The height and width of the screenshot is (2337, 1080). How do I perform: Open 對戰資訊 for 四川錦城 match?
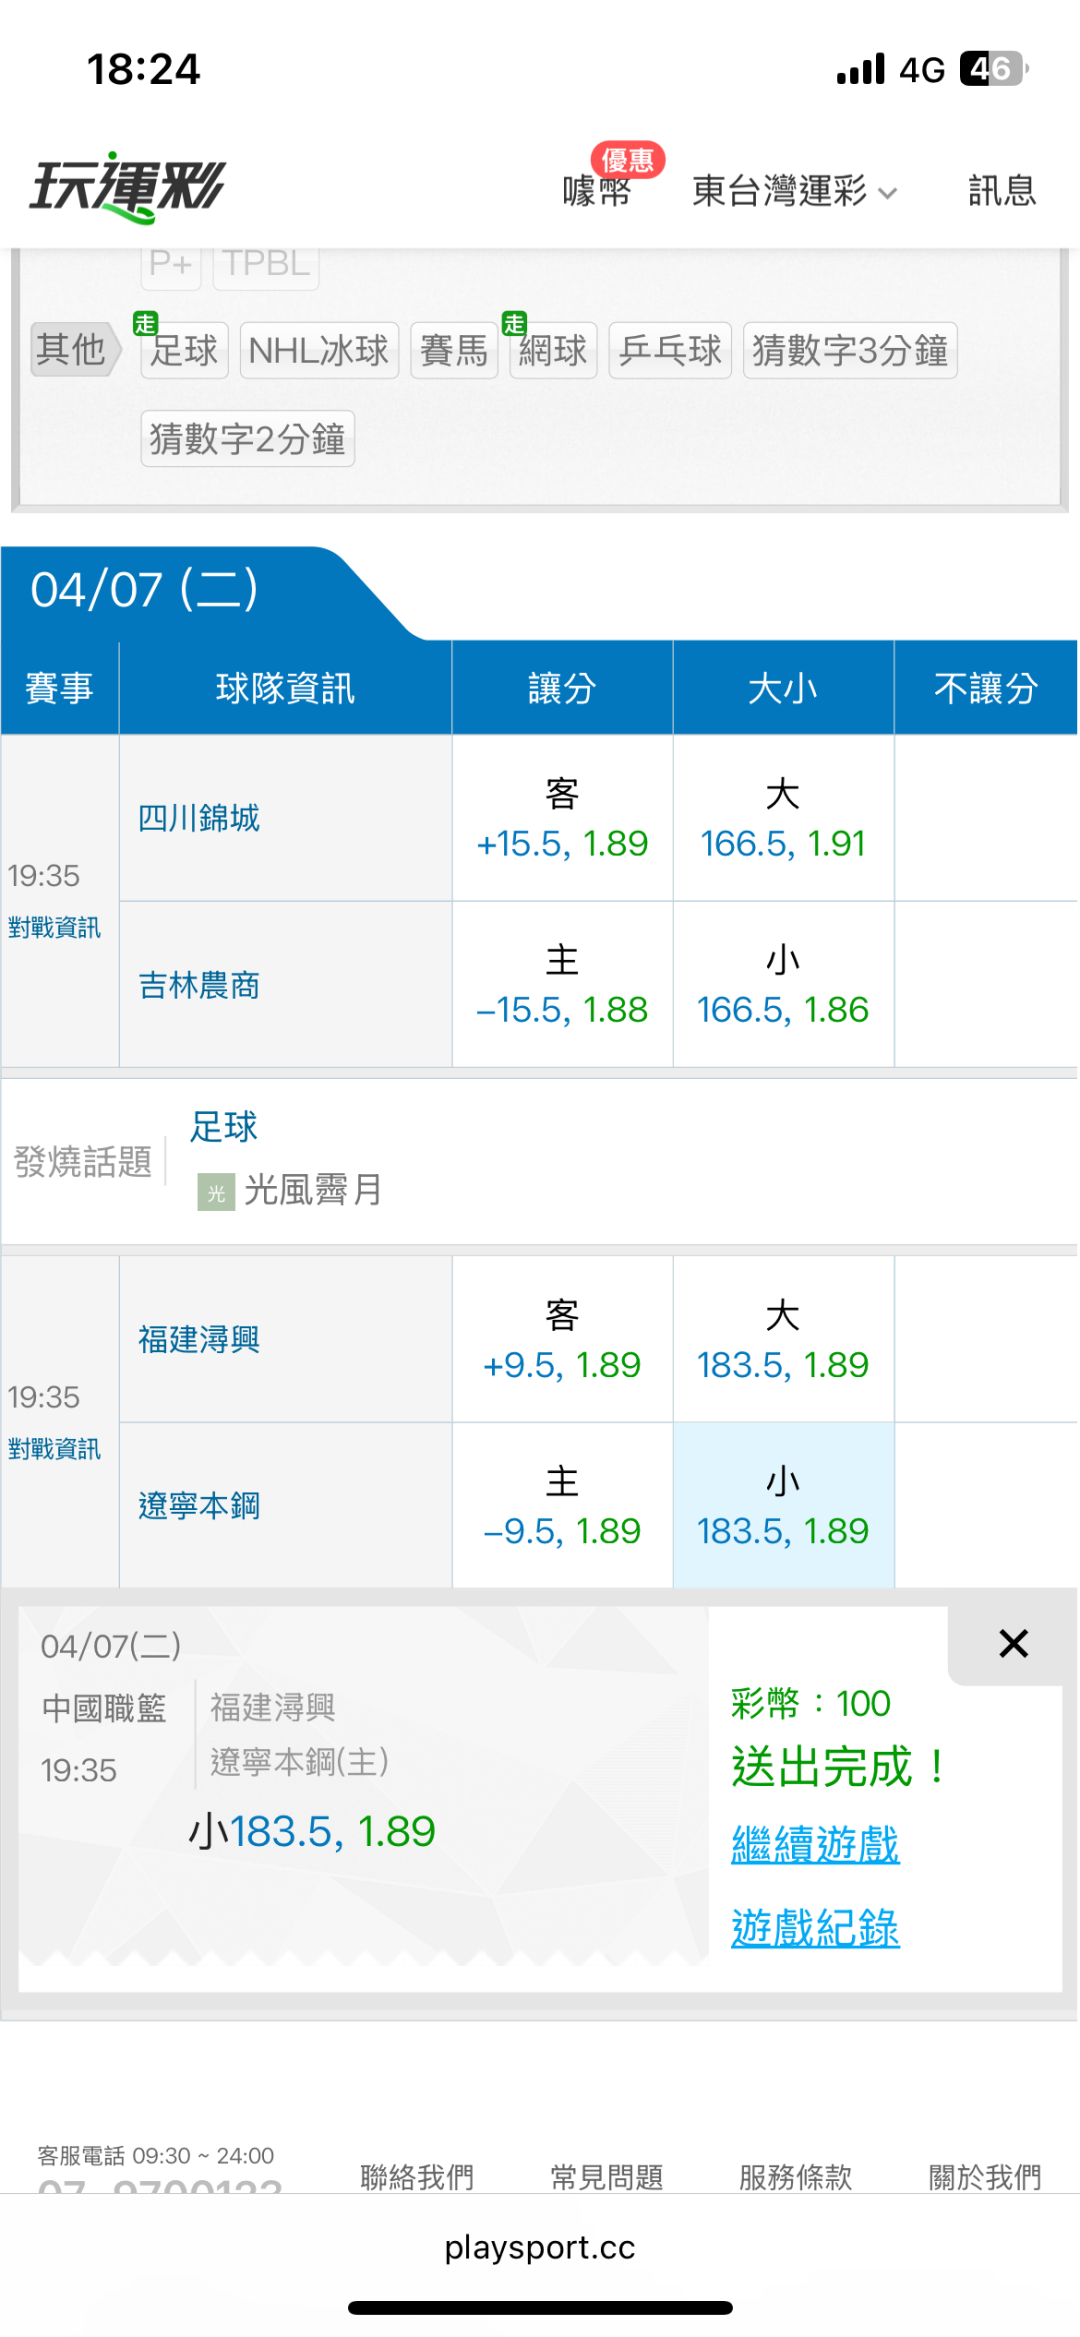54,928
